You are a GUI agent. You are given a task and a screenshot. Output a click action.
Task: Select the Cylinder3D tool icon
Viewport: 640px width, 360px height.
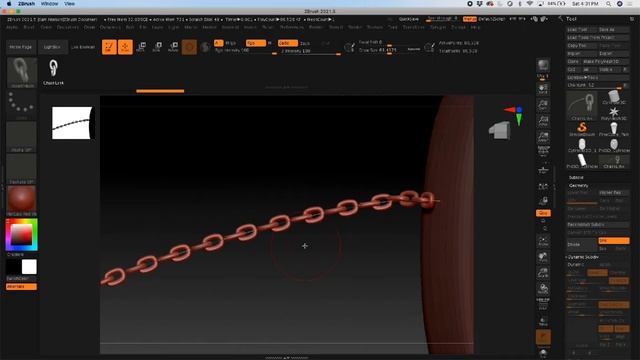tap(614, 98)
